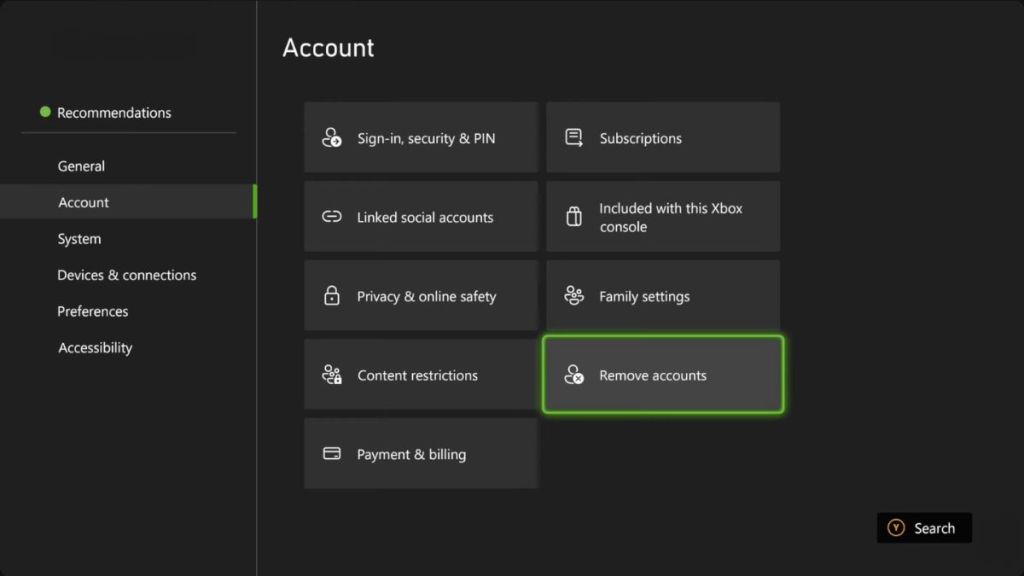Select the highlighted Remove accounts tile
Image resolution: width=1024 pixels, height=576 pixels.
663,374
